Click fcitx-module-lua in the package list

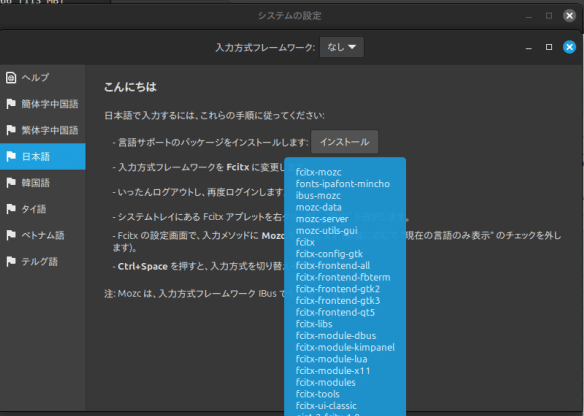(331, 359)
